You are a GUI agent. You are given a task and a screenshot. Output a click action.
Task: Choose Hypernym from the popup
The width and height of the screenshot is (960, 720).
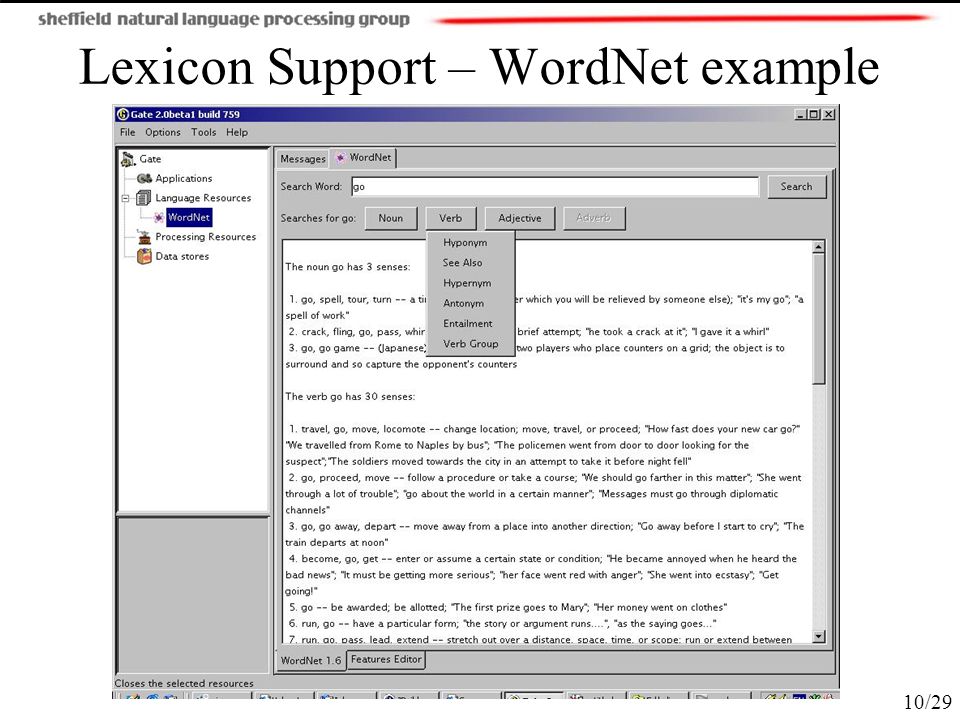click(x=470, y=283)
